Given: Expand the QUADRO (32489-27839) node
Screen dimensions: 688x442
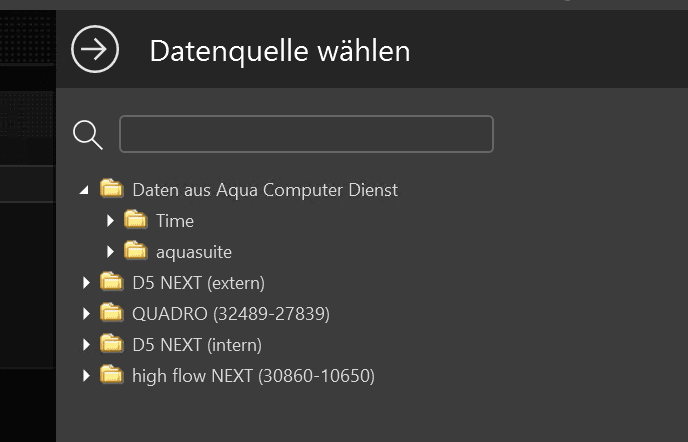Looking at the screenshot, I should tap(86, 314).
